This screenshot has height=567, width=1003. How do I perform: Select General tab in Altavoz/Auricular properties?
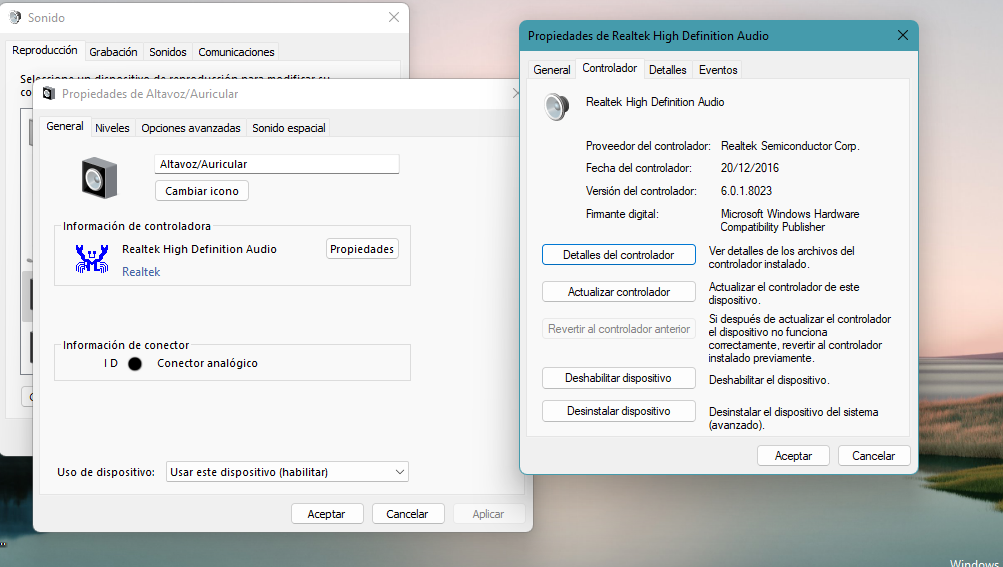[x=65, y=126]
